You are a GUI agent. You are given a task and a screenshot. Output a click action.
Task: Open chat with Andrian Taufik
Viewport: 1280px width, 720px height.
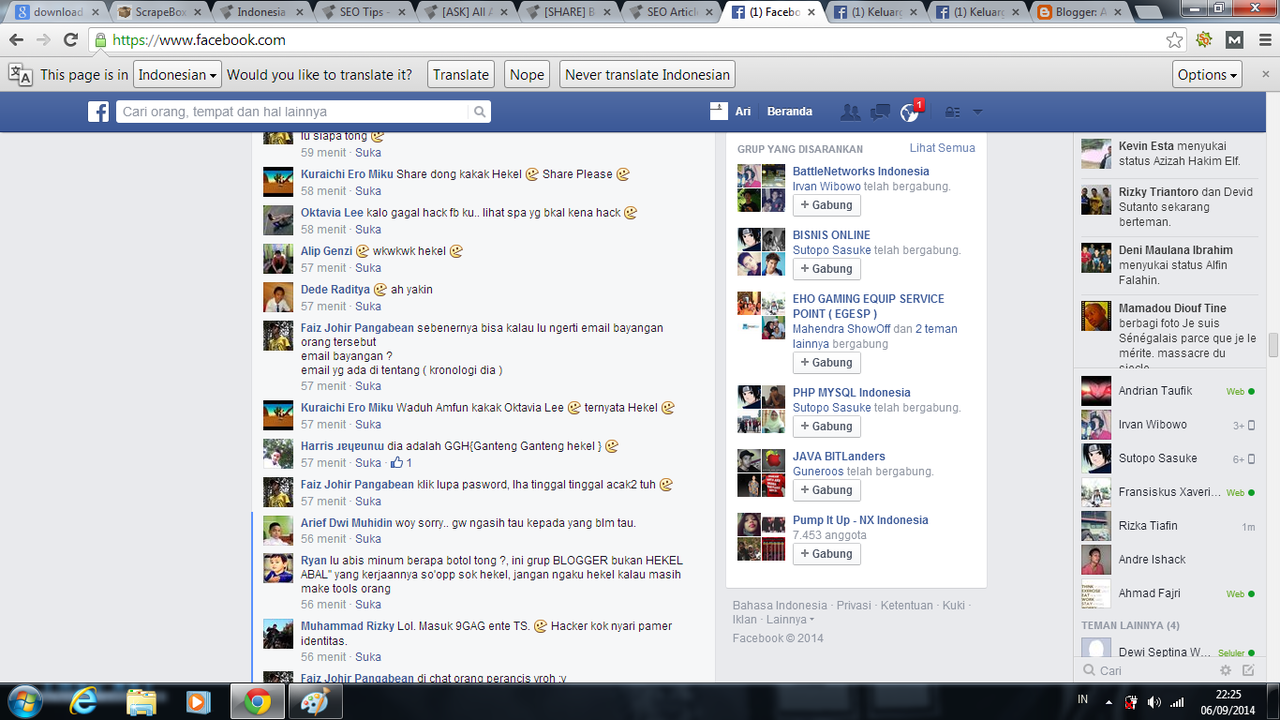point(1168,391)
